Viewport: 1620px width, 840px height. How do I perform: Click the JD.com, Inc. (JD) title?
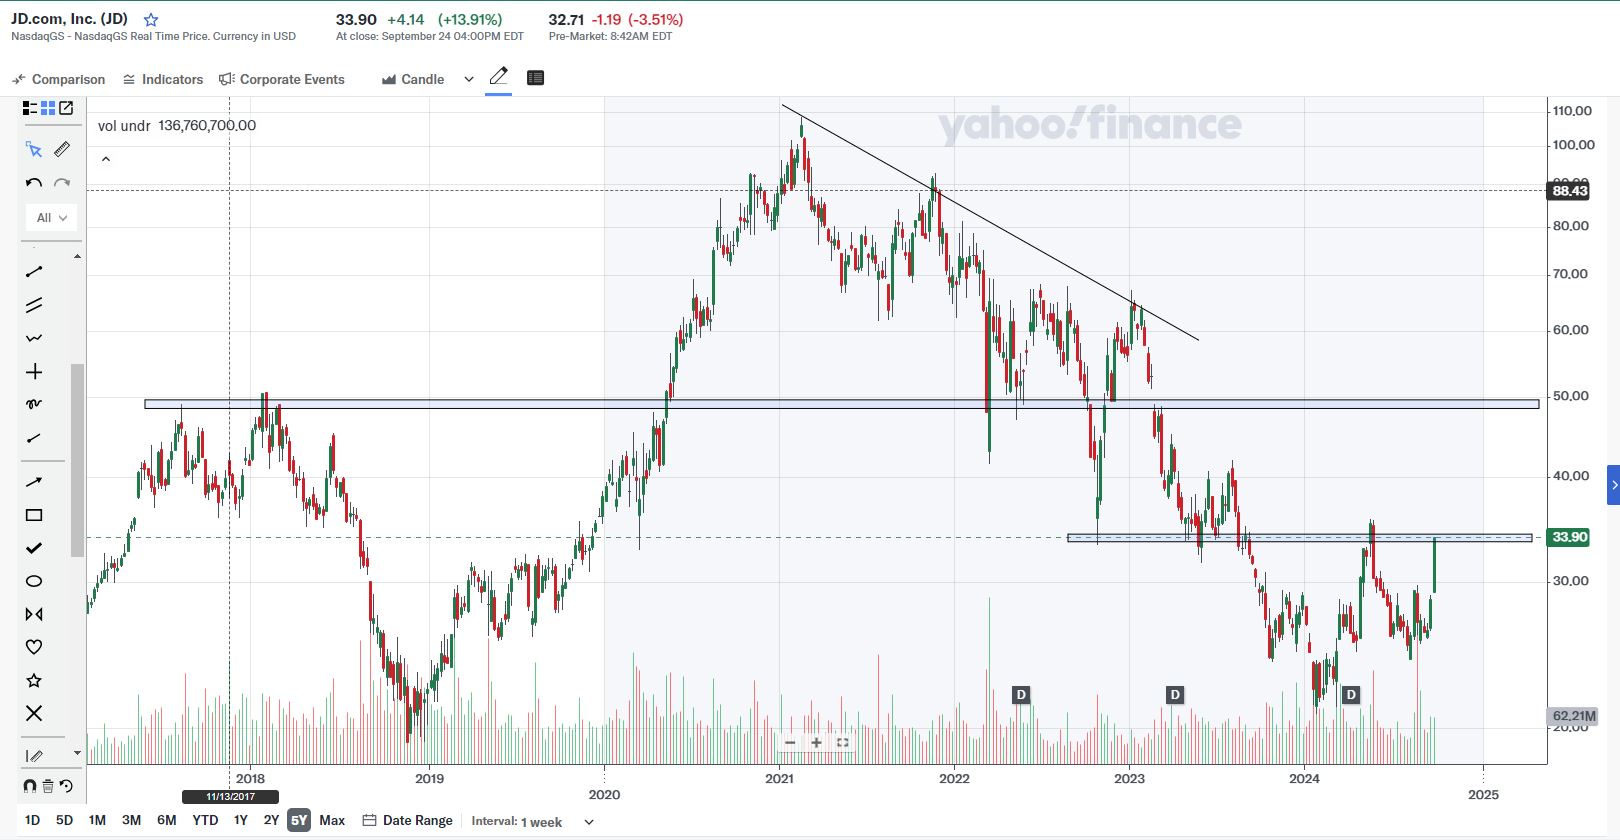70,19
